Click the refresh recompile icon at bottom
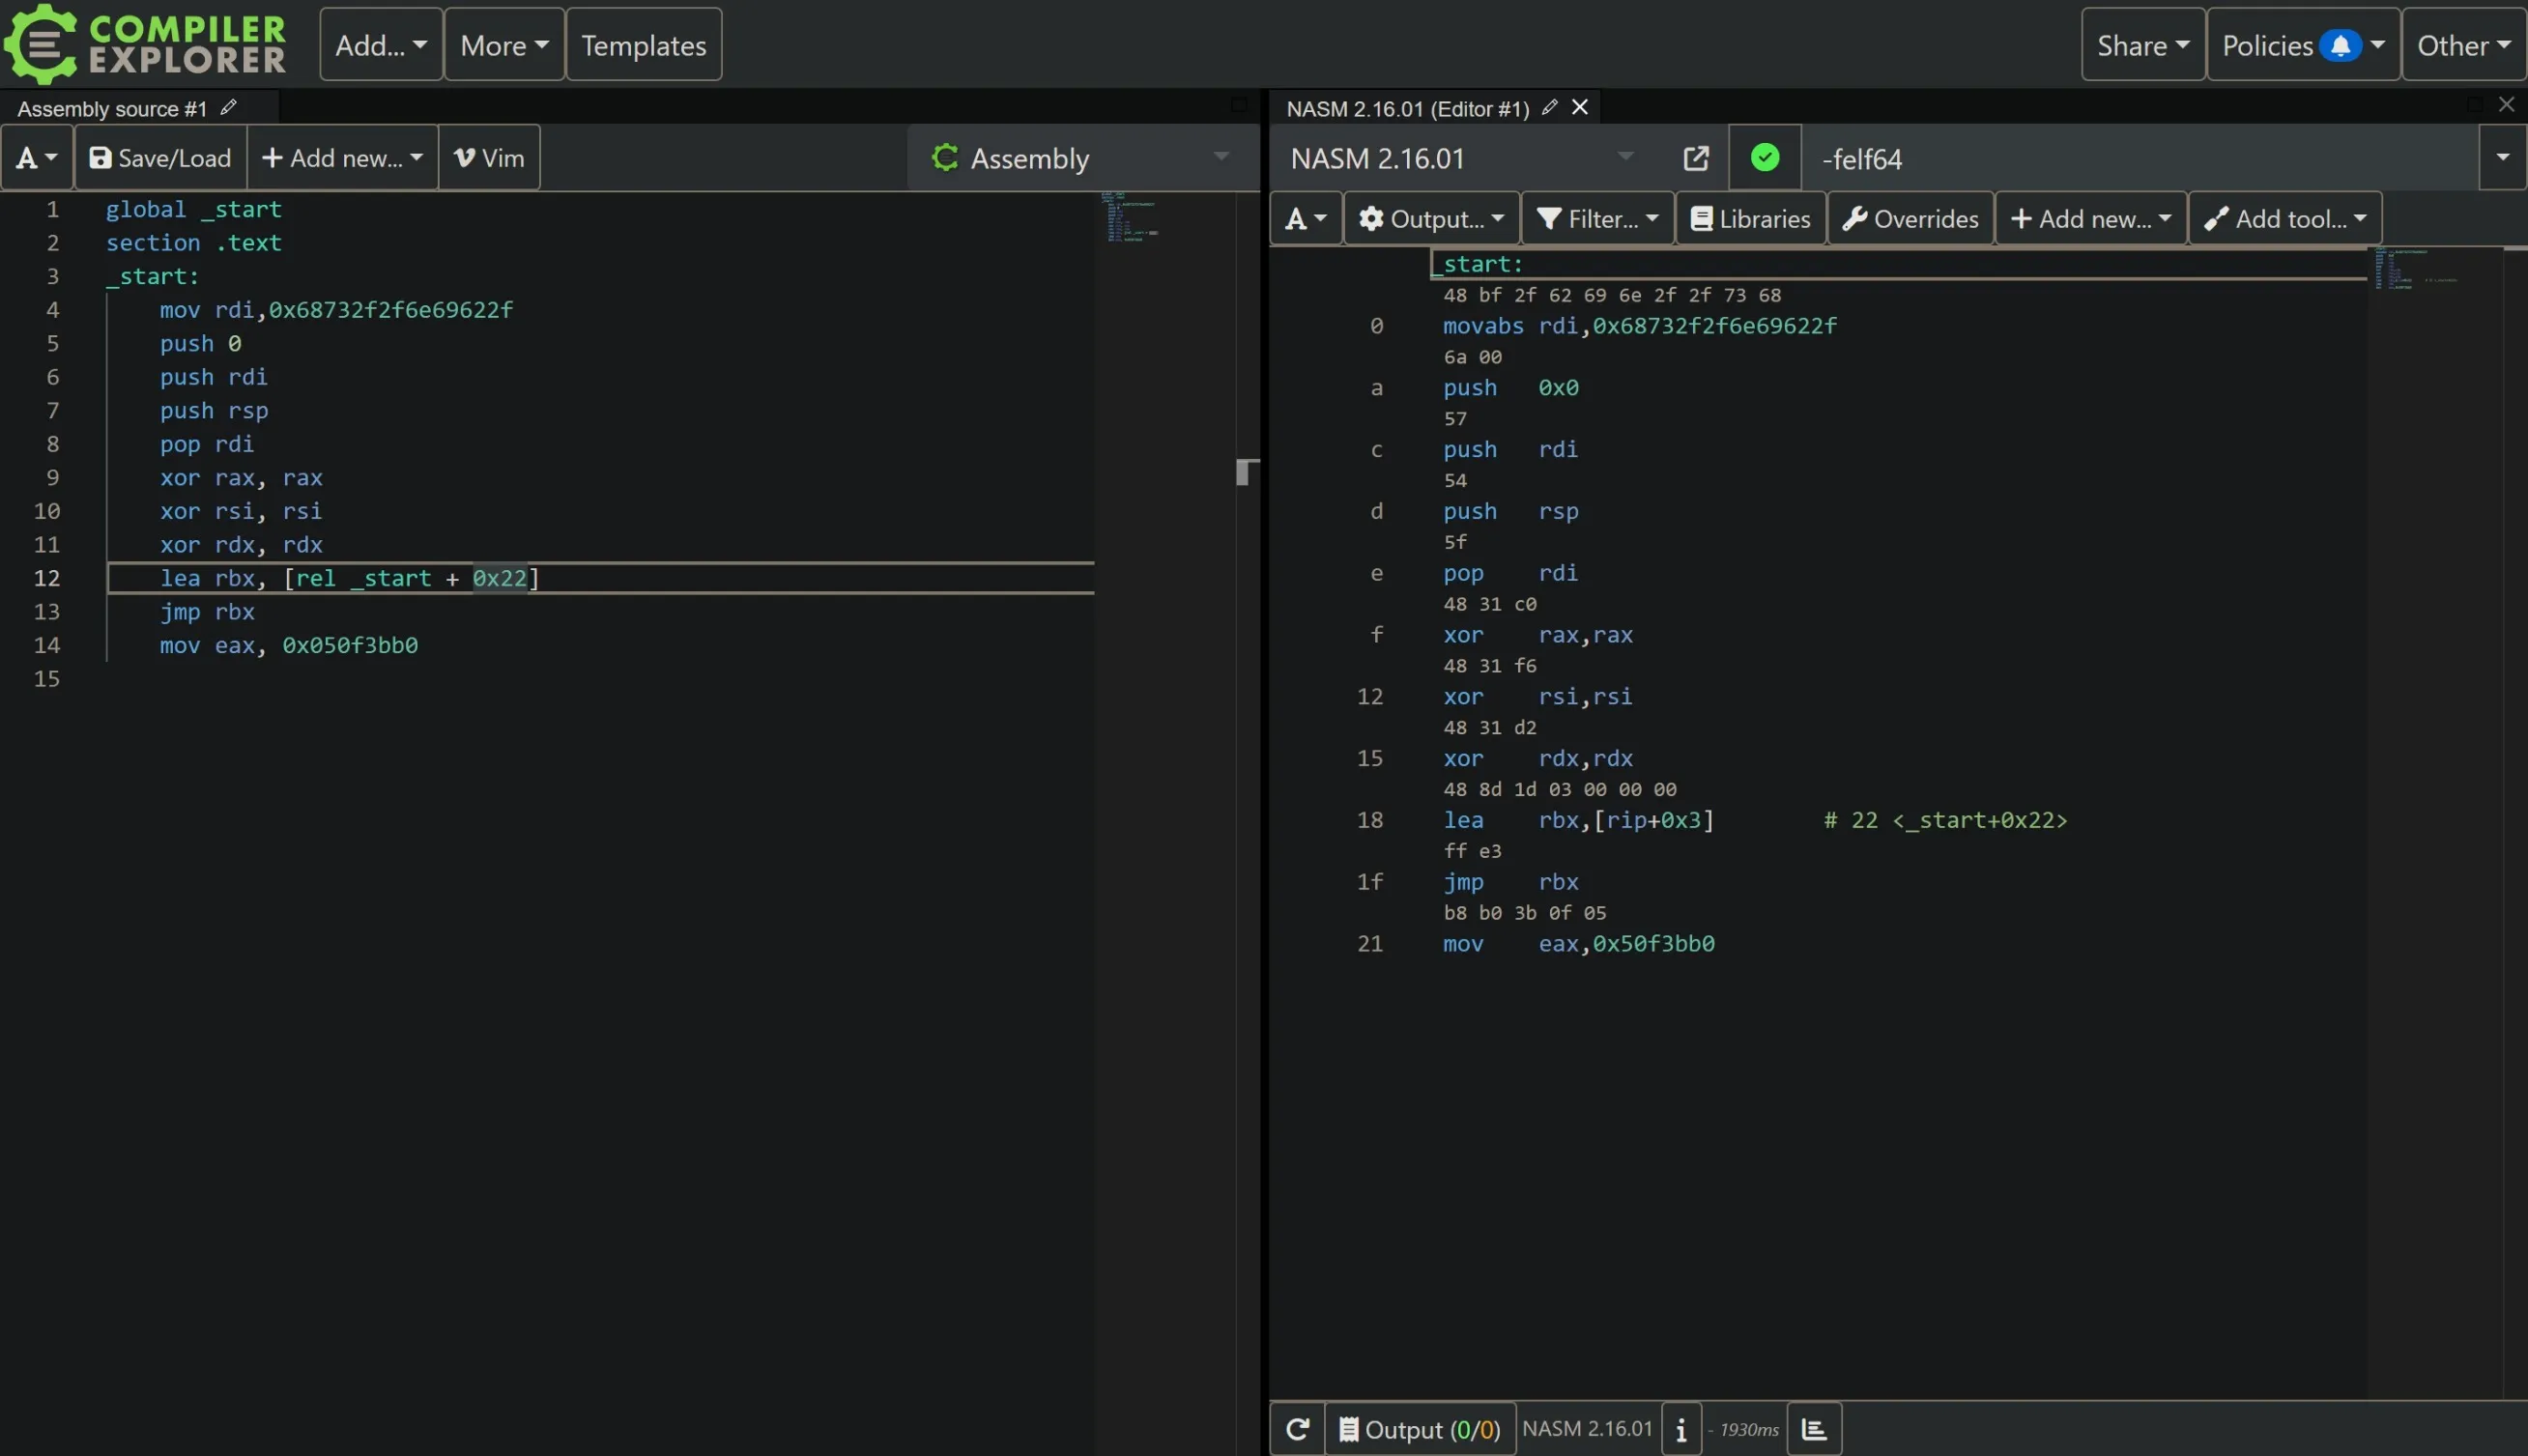This screenshot has height=1456, width=2528. tap(1298, 1429)
